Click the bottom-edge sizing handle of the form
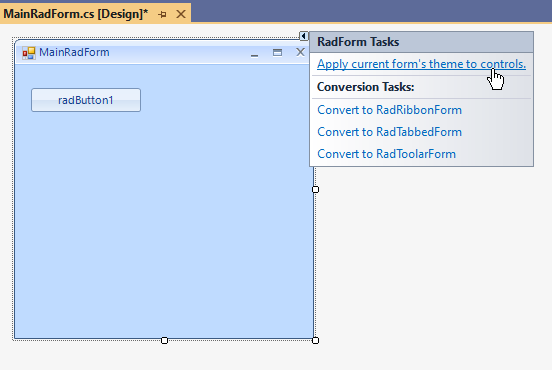Image resolution: width=552 pixels, height=370 pixels. (164, 340)
